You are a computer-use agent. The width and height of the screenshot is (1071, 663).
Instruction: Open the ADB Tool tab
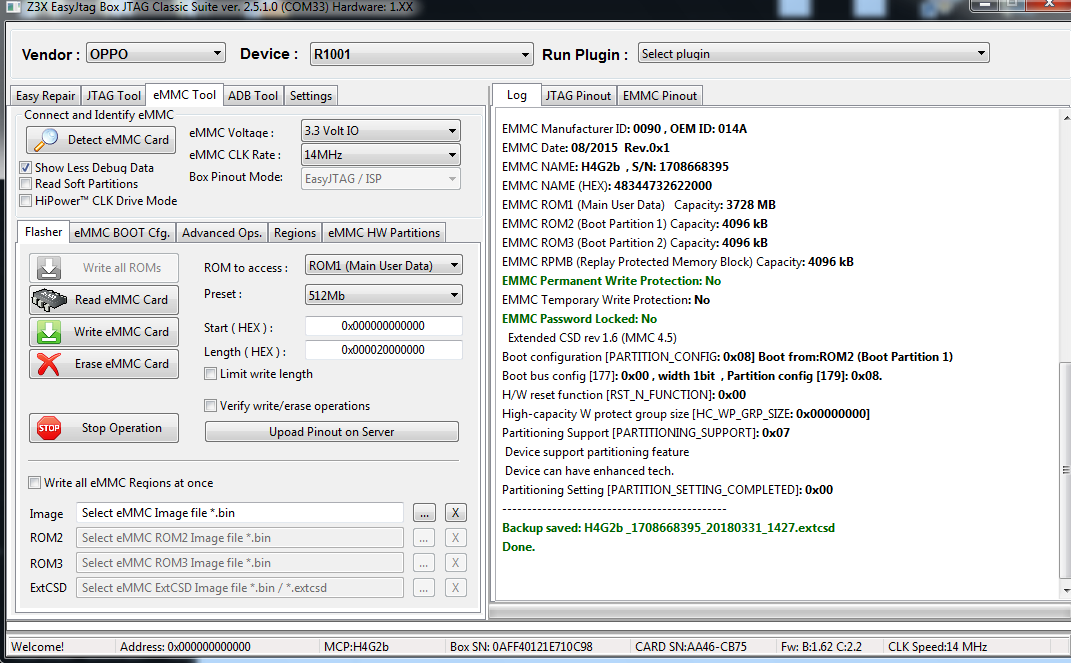click(253, 96)
